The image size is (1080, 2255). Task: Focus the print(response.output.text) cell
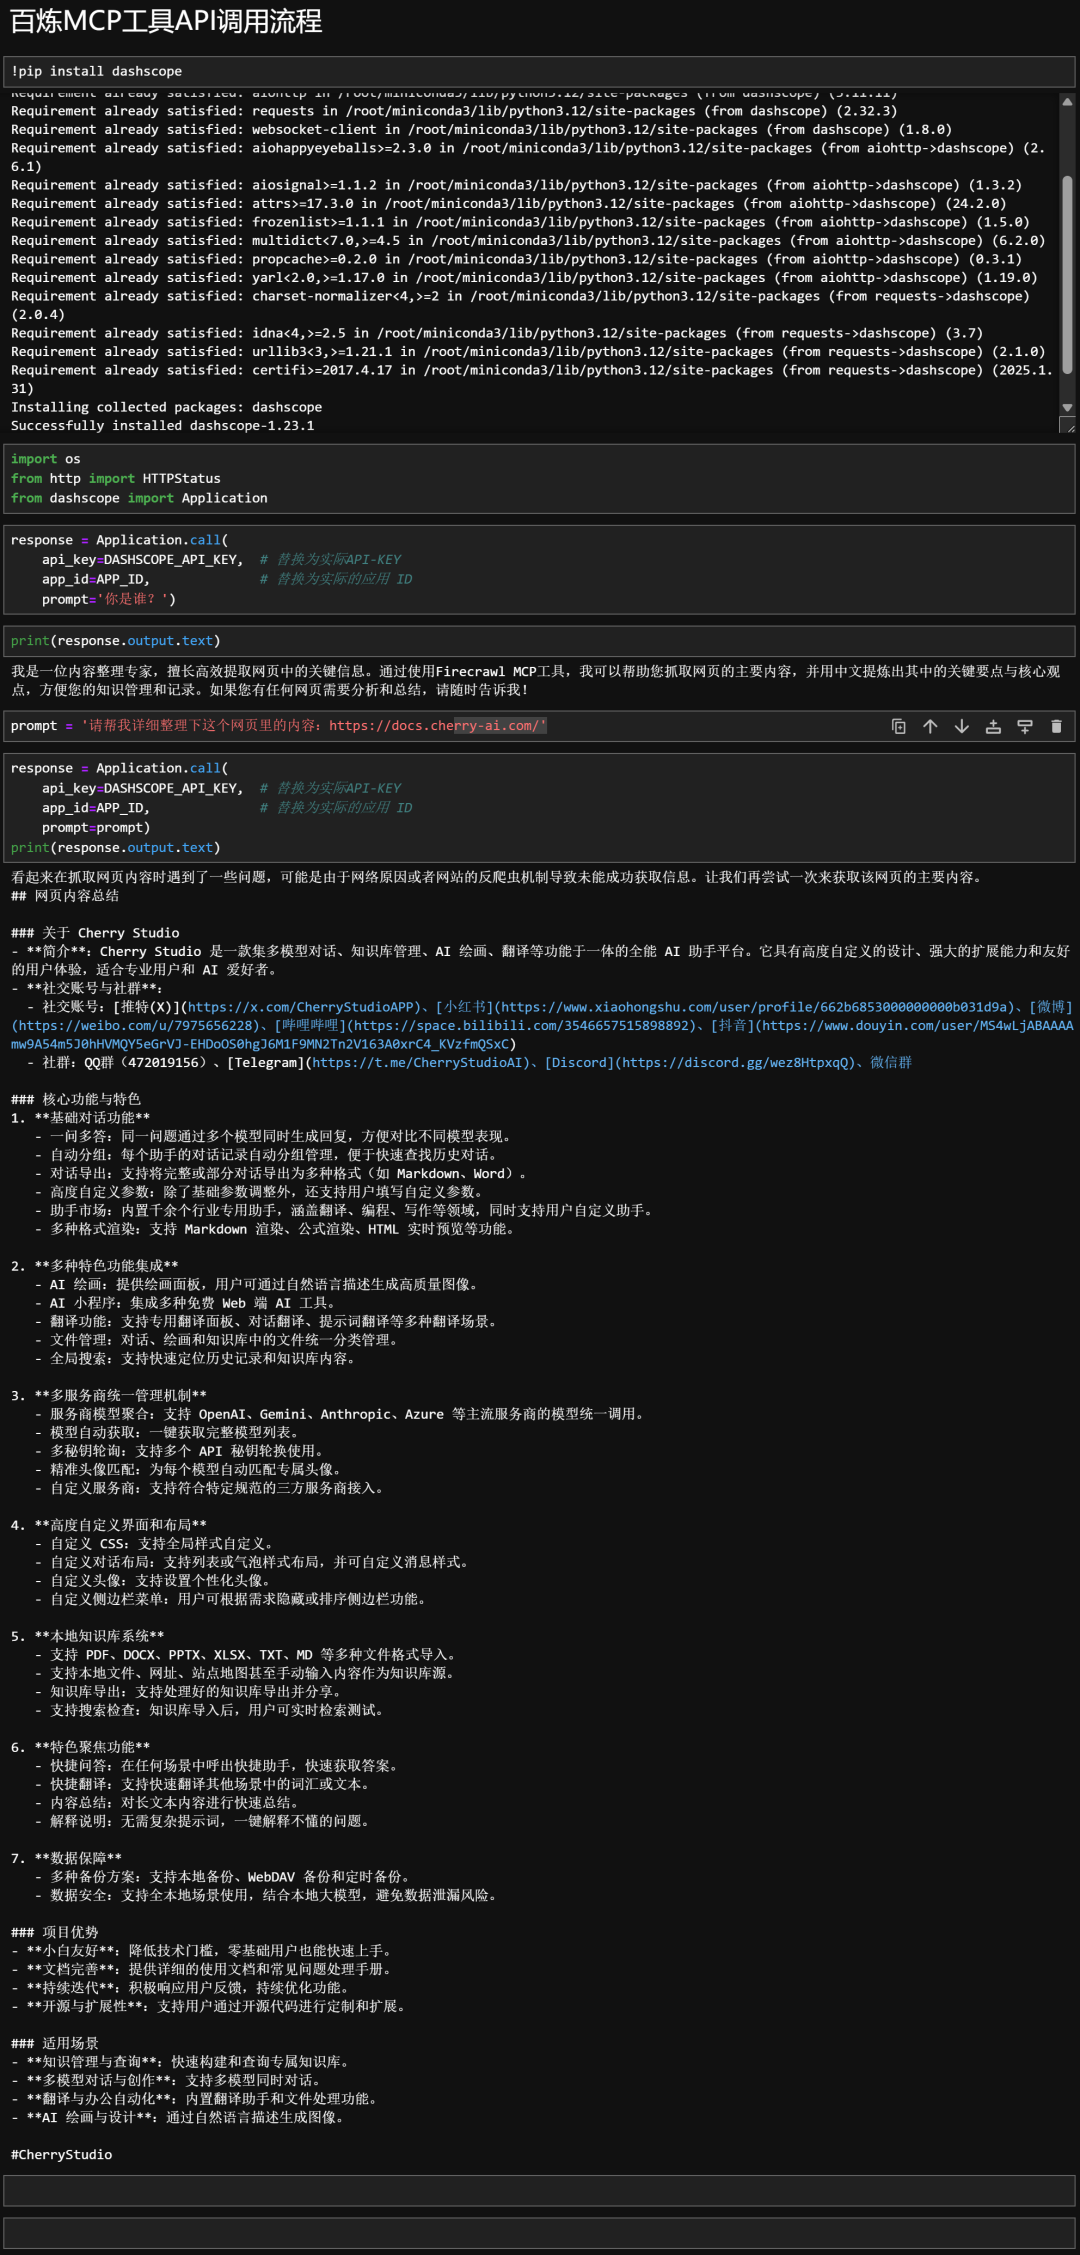(x=540, y=641)
